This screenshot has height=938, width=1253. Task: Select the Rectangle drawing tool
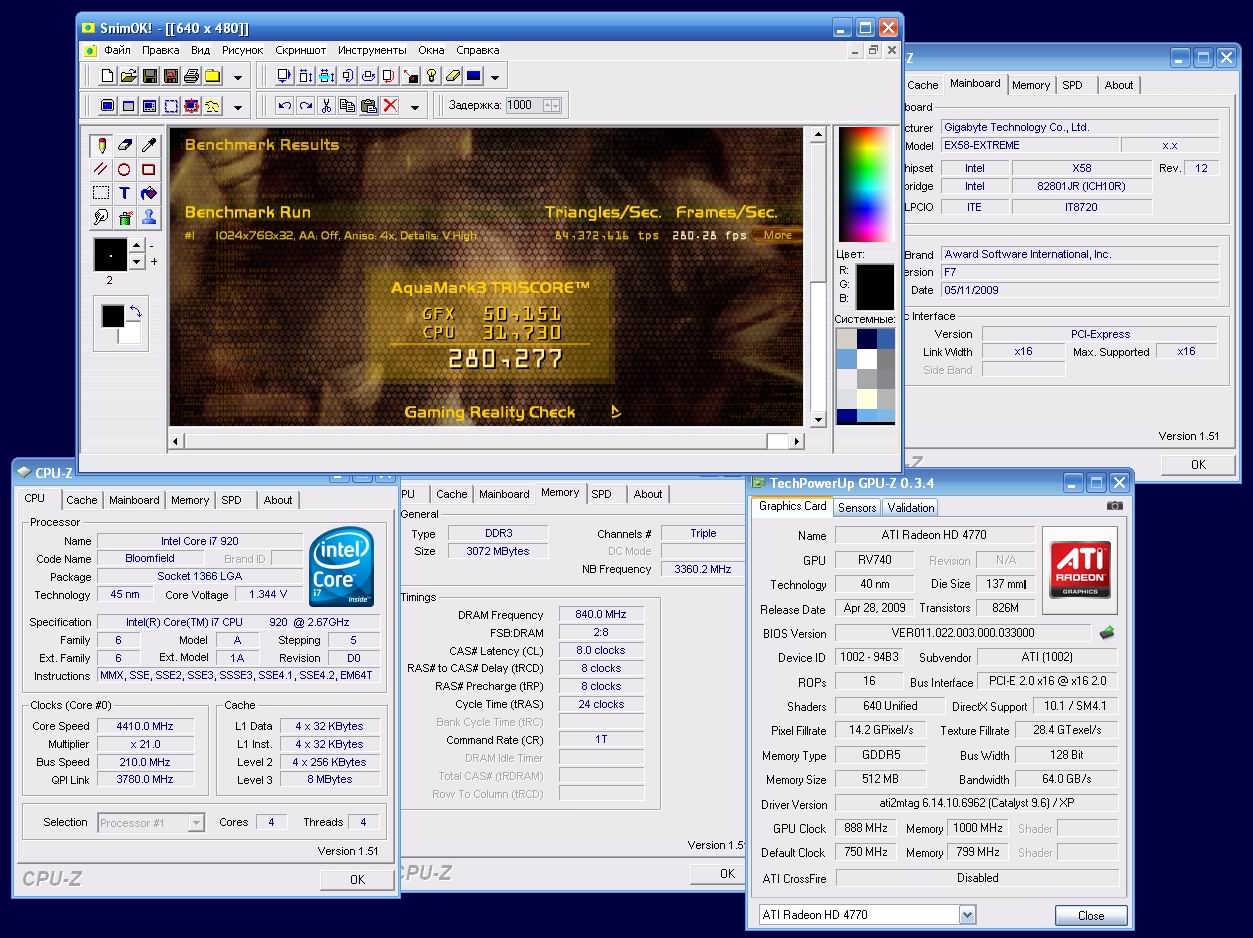[149, 169]
